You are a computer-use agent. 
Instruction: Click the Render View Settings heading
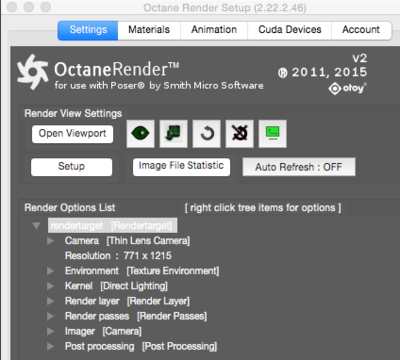tap(73, 113)
